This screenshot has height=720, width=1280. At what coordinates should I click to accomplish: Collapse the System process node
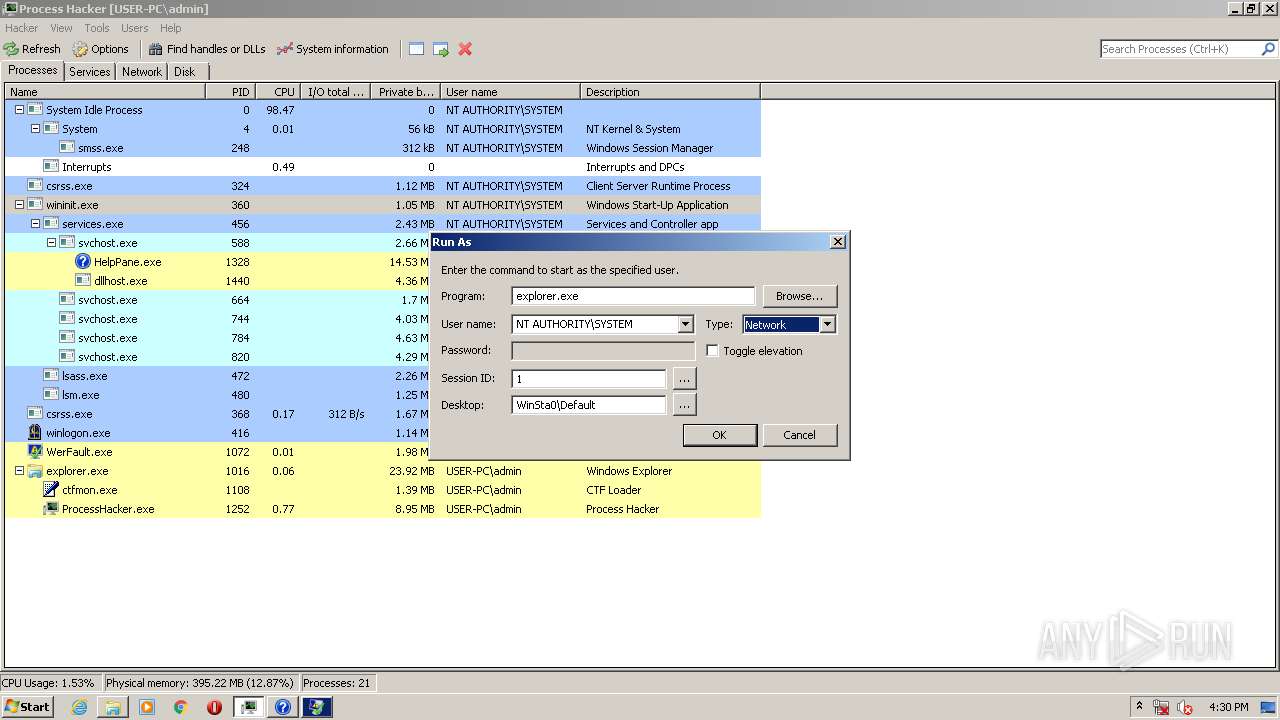tap(35, 129)
